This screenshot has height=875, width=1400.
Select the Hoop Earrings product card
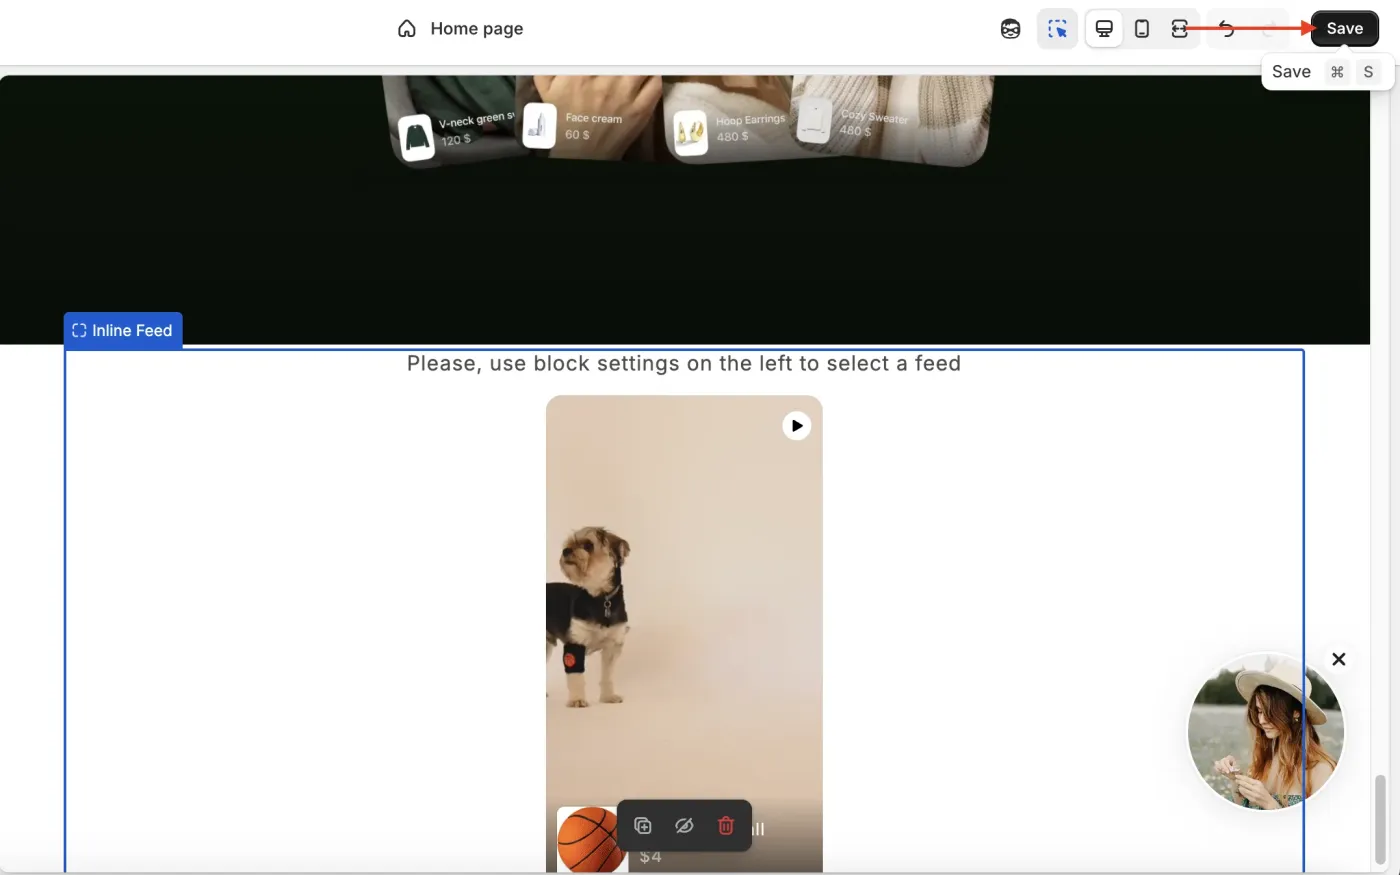point(730,125)
